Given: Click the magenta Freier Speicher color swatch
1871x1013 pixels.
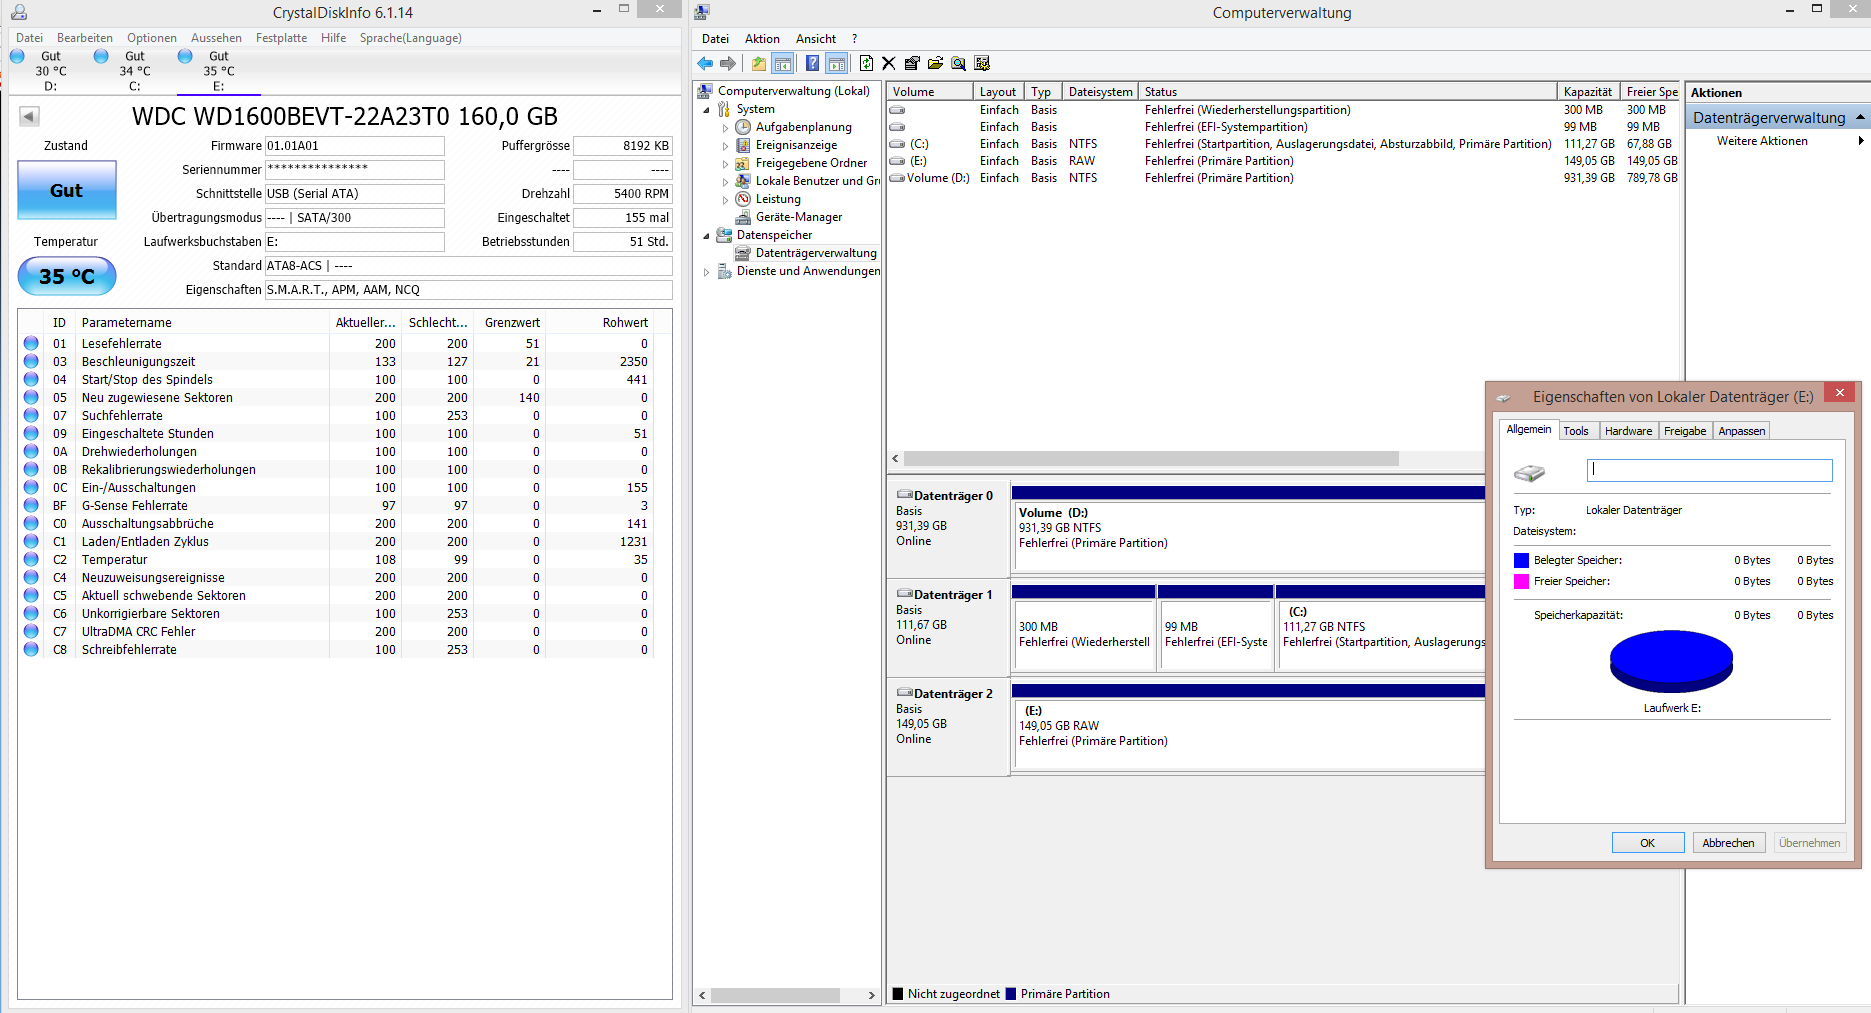Looking at the screenshot, I should click(x=1521, y=582).
